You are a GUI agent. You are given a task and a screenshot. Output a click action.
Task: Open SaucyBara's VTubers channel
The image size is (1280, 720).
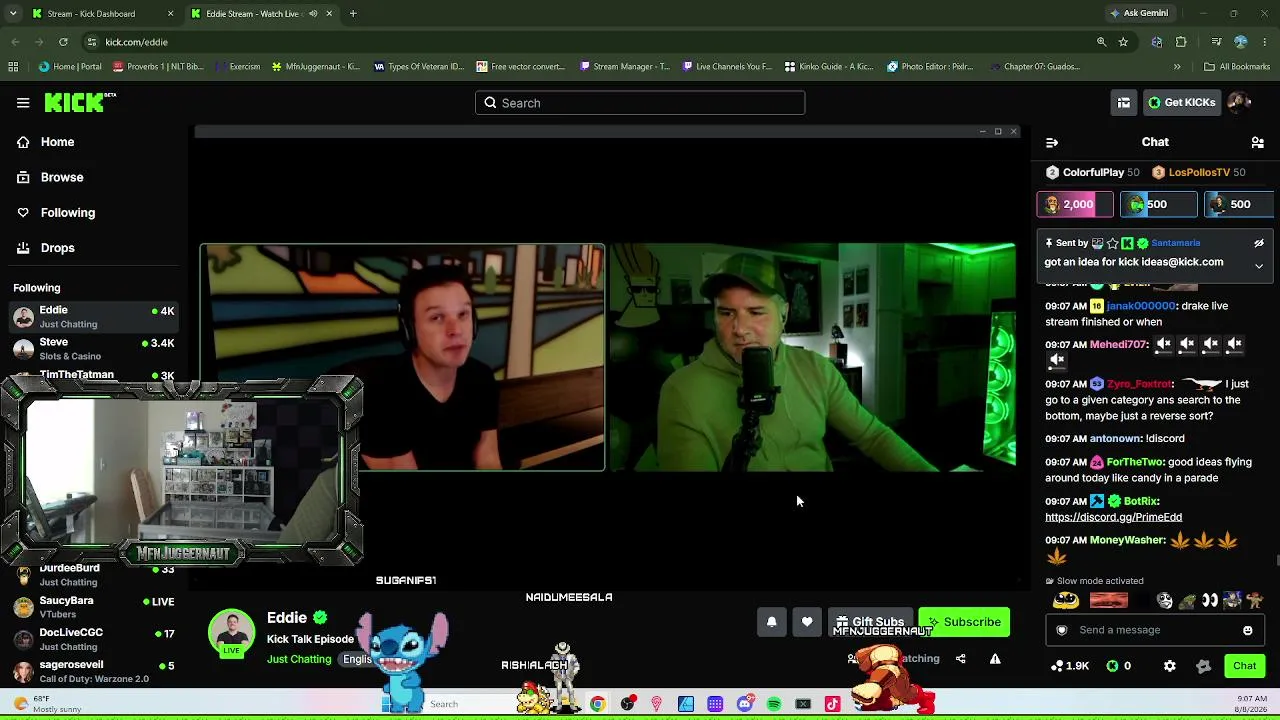[x=94, y=607]
